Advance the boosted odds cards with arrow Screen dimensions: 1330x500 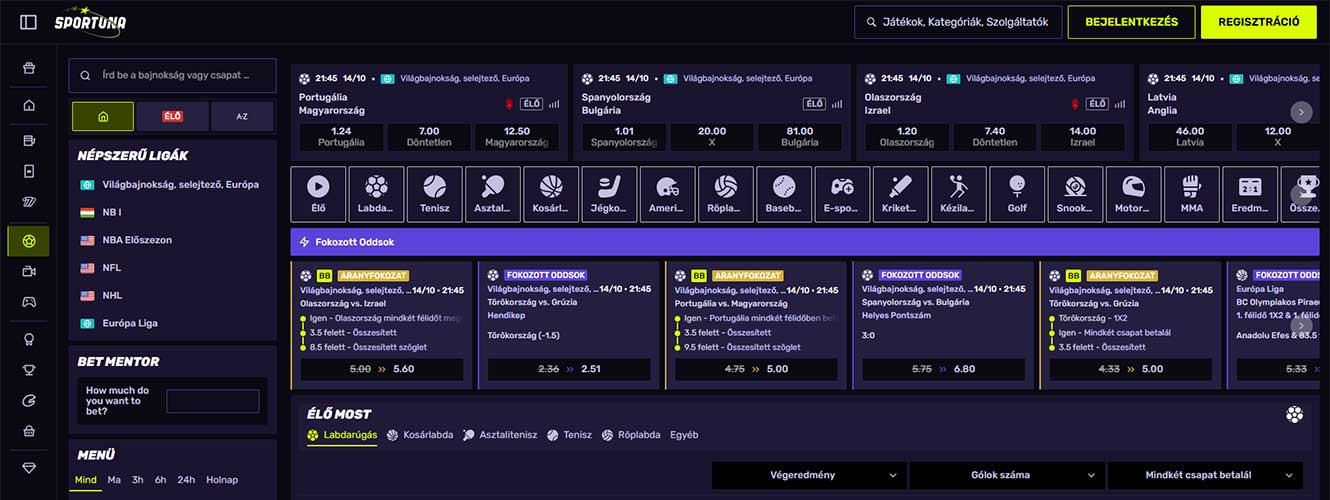point(1301,325)
